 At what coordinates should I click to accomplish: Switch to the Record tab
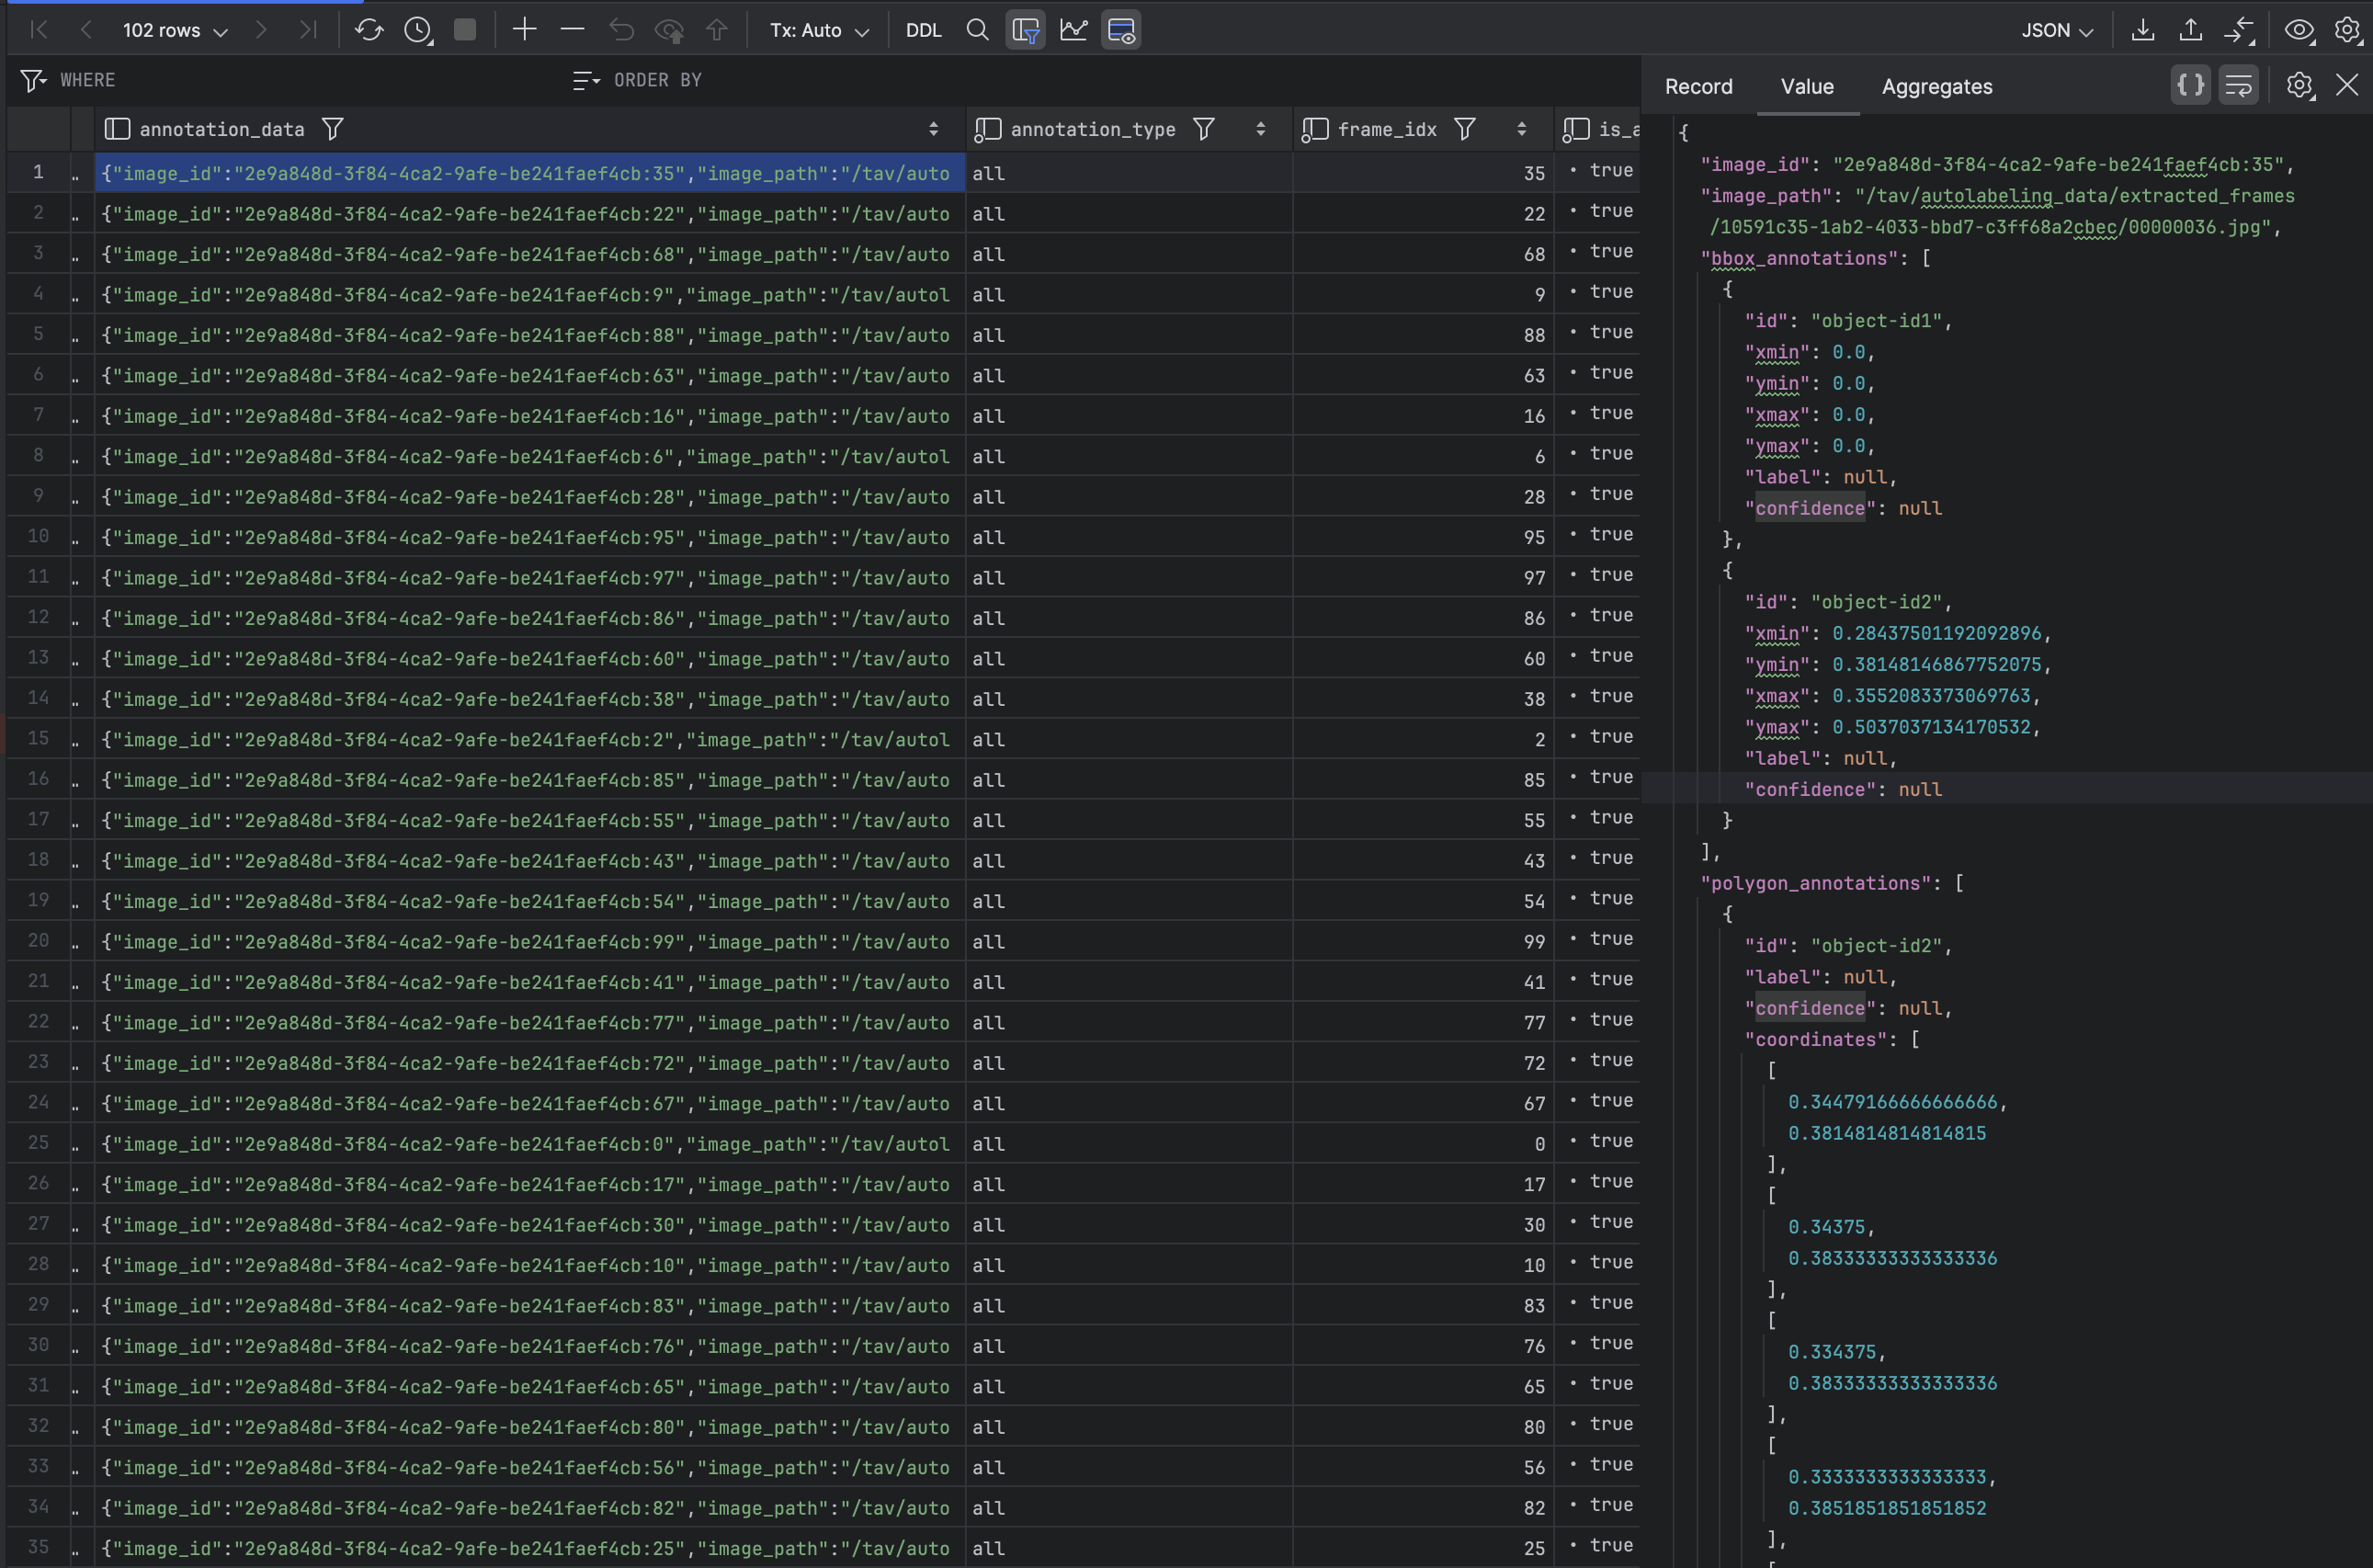click(1698, 86)
